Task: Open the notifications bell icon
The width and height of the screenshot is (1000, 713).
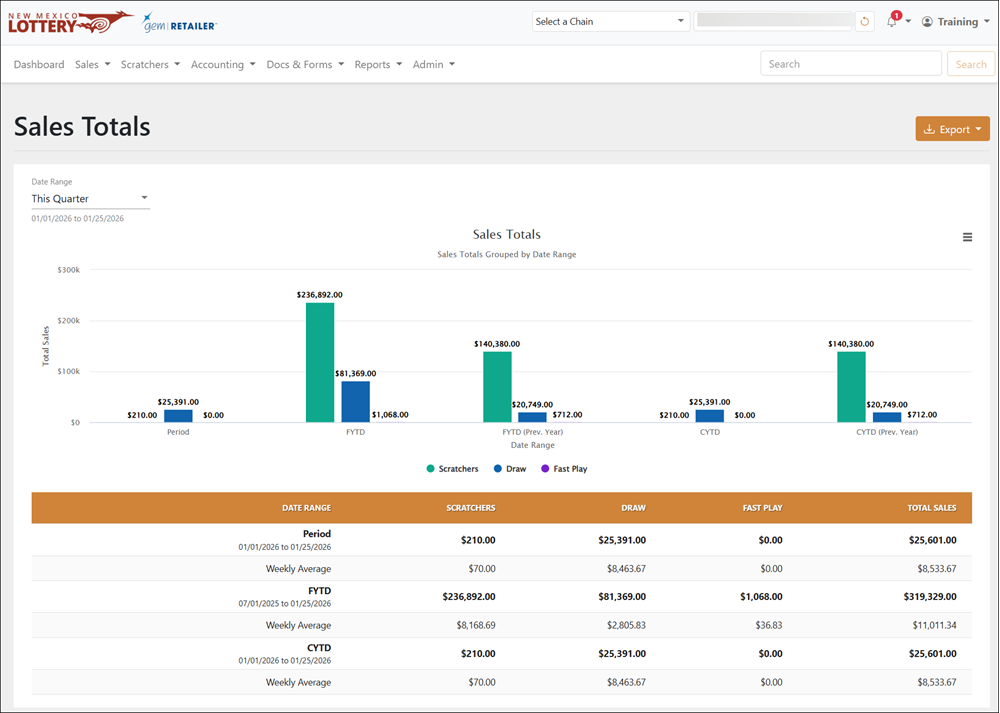Action: pyautogui.click(x=892, y=22)
